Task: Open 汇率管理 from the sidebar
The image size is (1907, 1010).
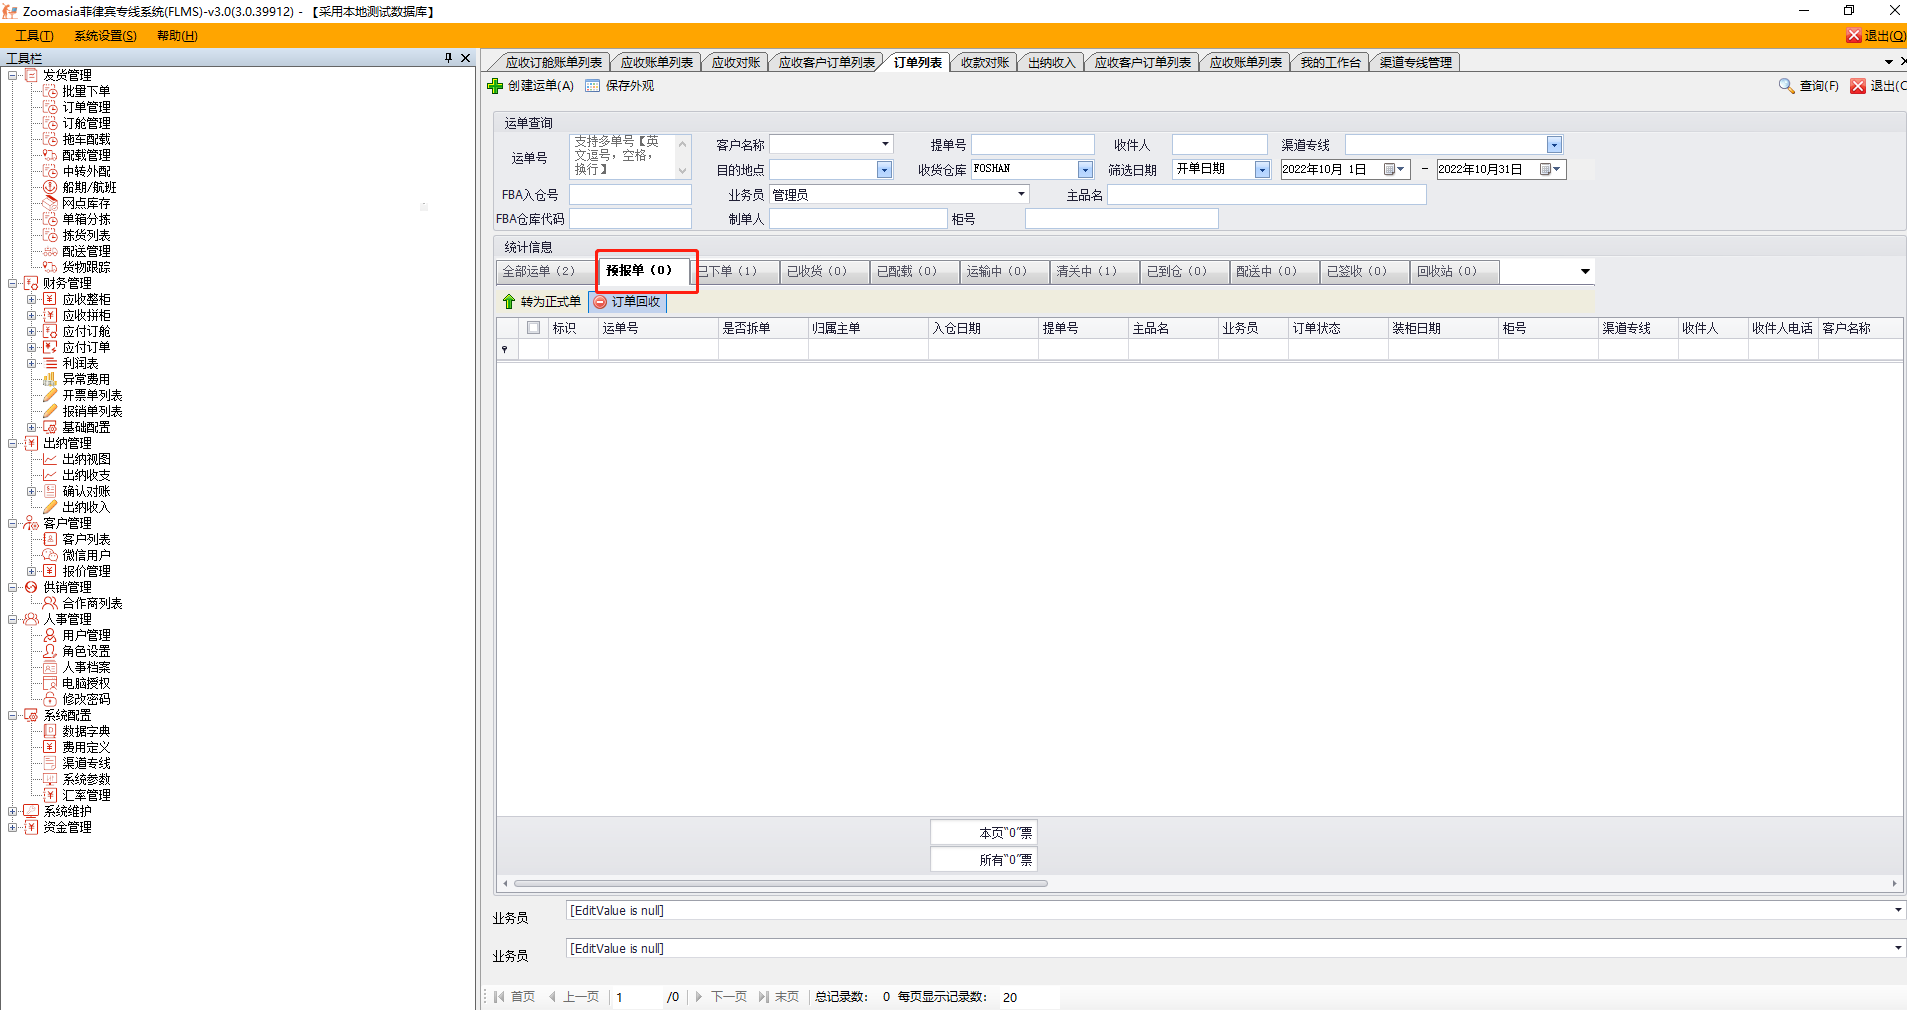Action: (86, 795)
